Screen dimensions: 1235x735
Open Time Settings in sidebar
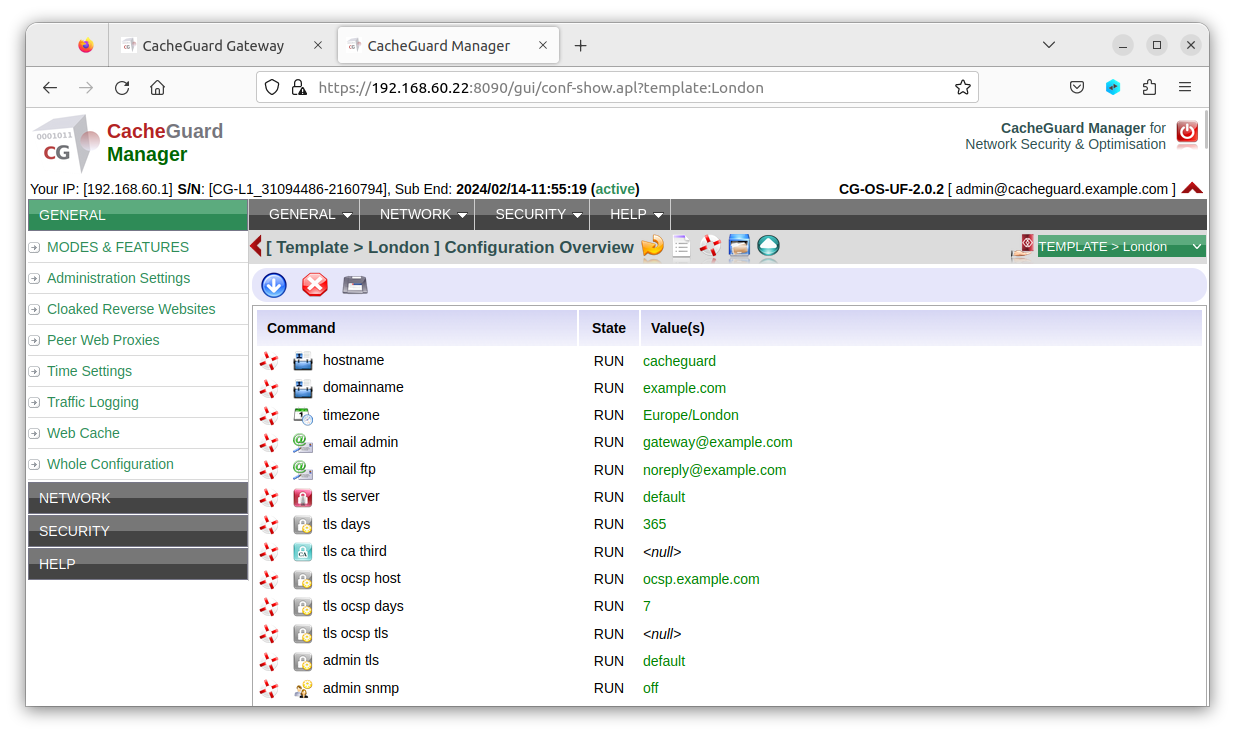89,371
